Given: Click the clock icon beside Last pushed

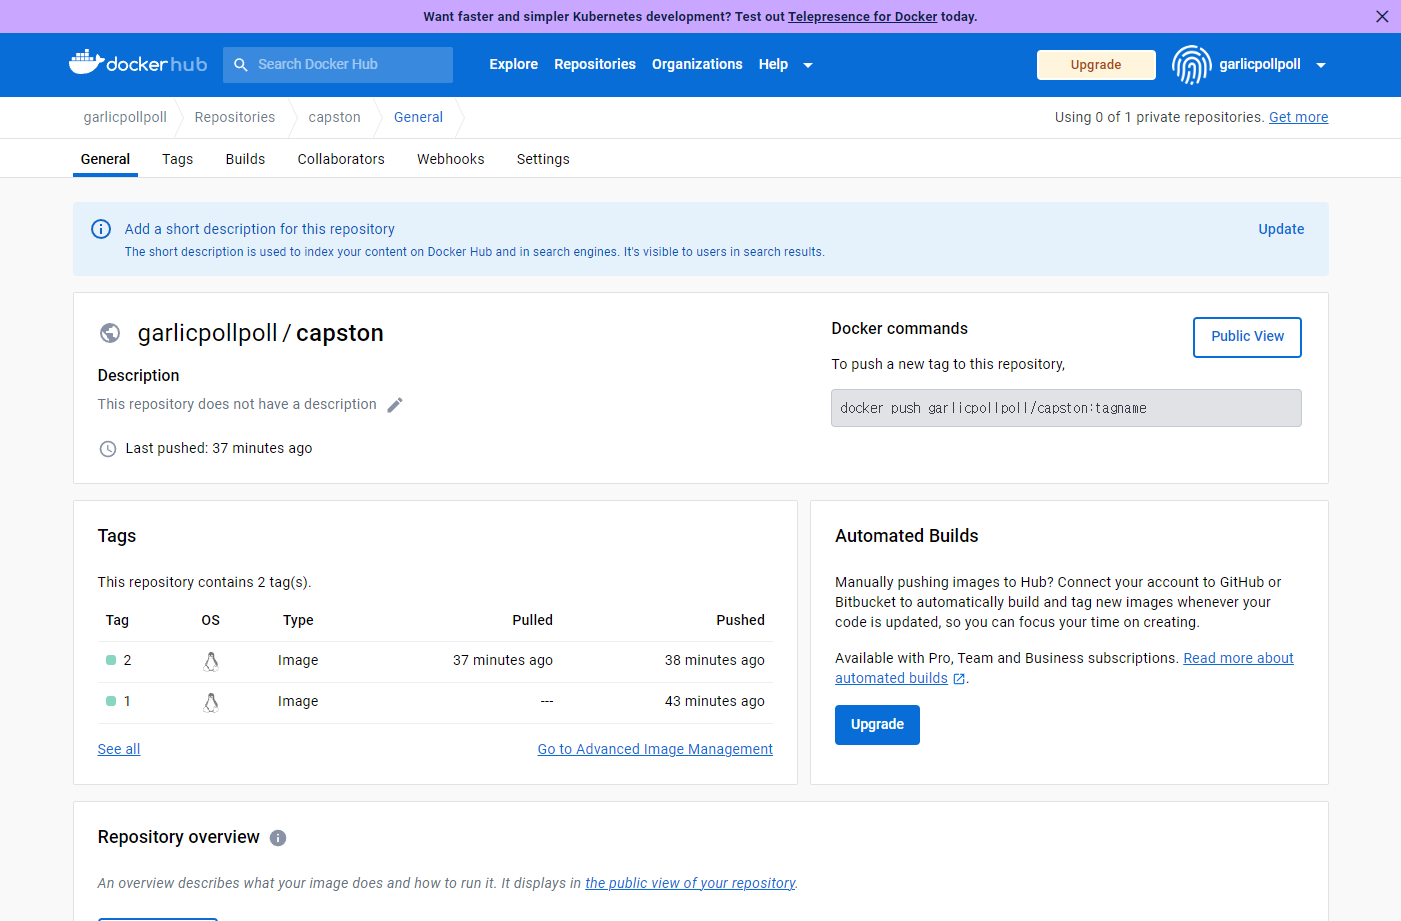Looking at the screenshot, I should (x=108, y=449).
